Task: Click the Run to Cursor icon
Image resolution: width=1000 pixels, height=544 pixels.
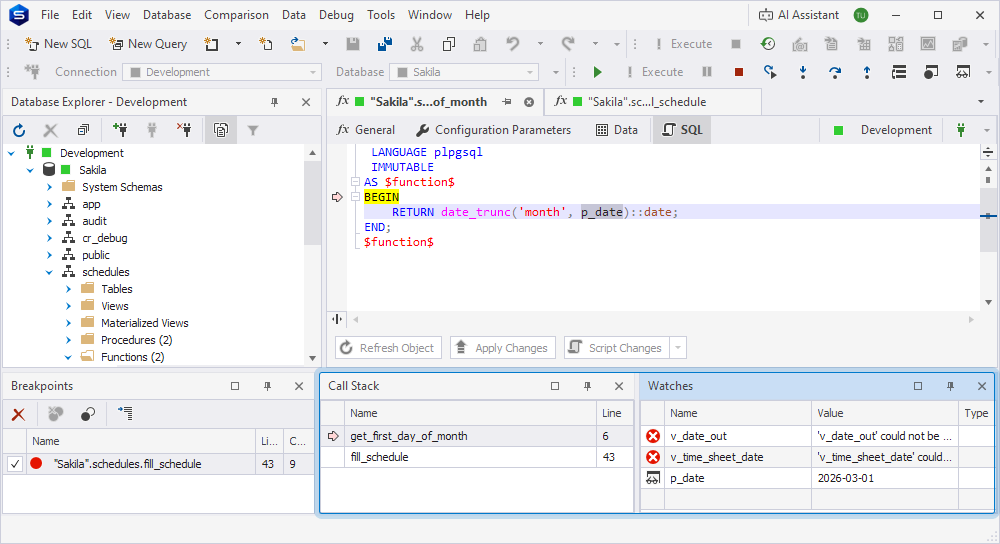Action: [x=770, y=72]
